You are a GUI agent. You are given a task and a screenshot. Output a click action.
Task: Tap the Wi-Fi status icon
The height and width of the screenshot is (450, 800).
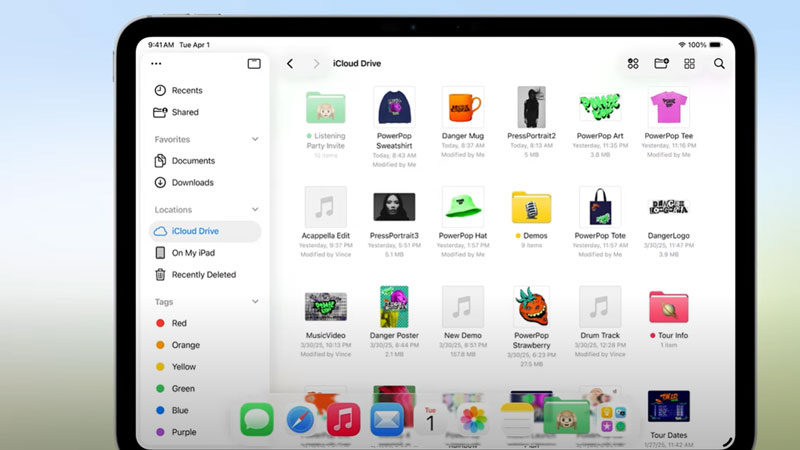click(682, 45)
